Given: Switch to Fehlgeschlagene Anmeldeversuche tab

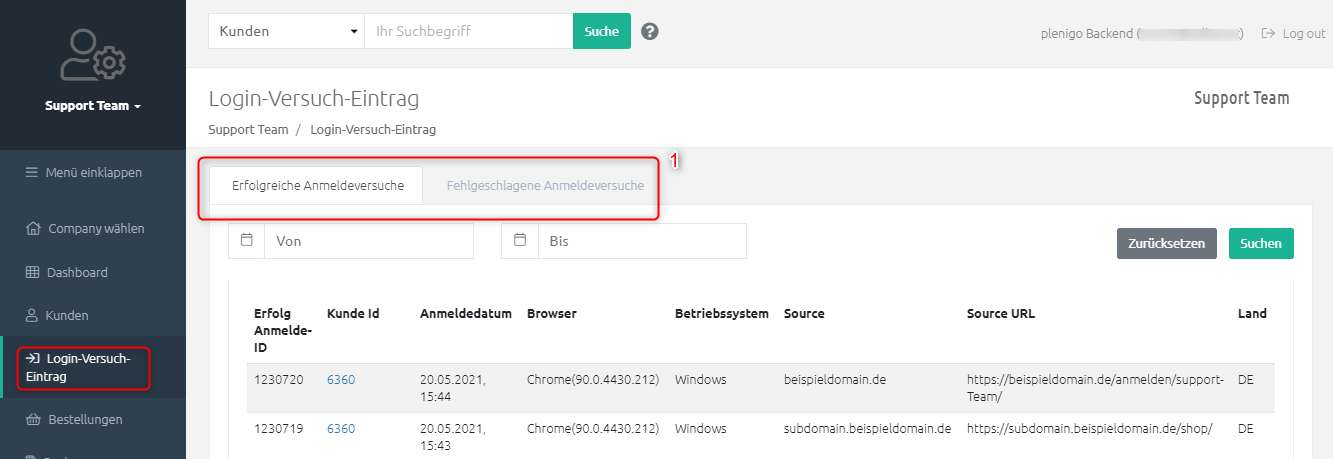Looking at the screenshot, I should [545, 186].
